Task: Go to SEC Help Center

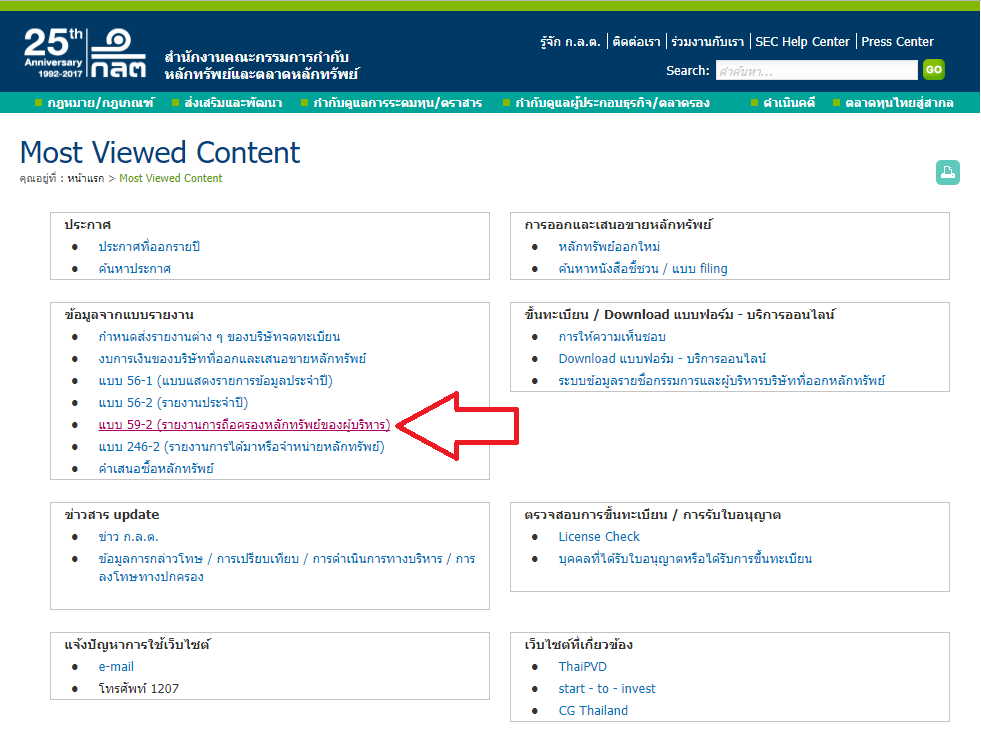Action: point(802,42)
